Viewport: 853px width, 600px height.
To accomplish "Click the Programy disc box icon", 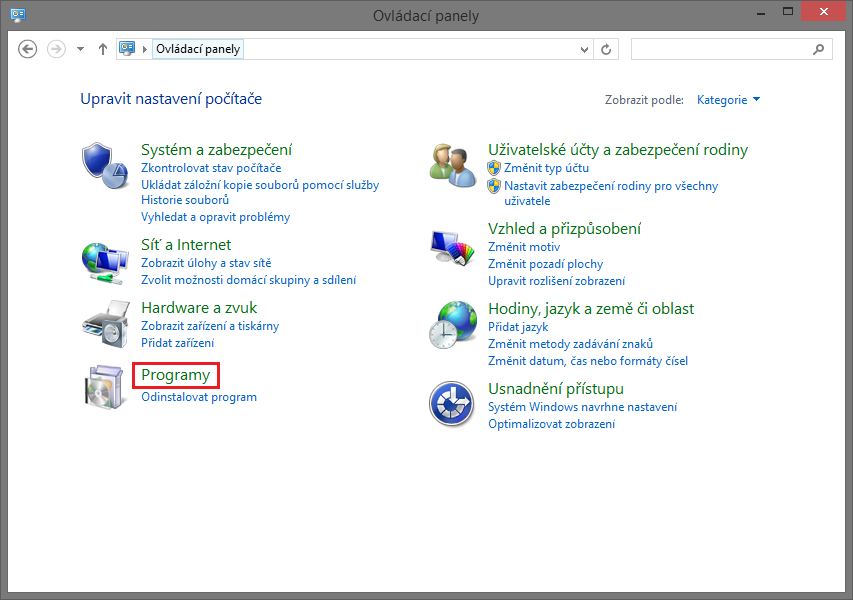I will coord(105,386).
